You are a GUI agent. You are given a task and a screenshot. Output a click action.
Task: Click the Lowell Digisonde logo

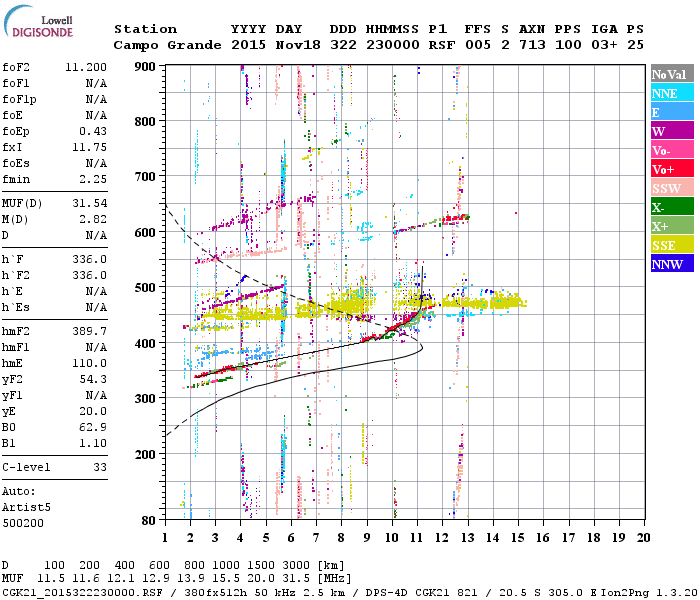tap(38, 21)
